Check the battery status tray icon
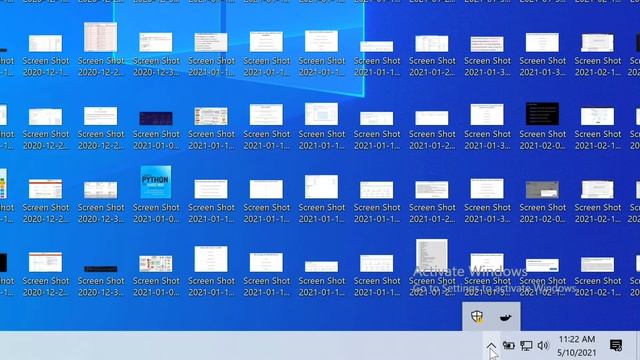This screenshot has height=360, width=640. pyautogui.click(x=508, y=346)
